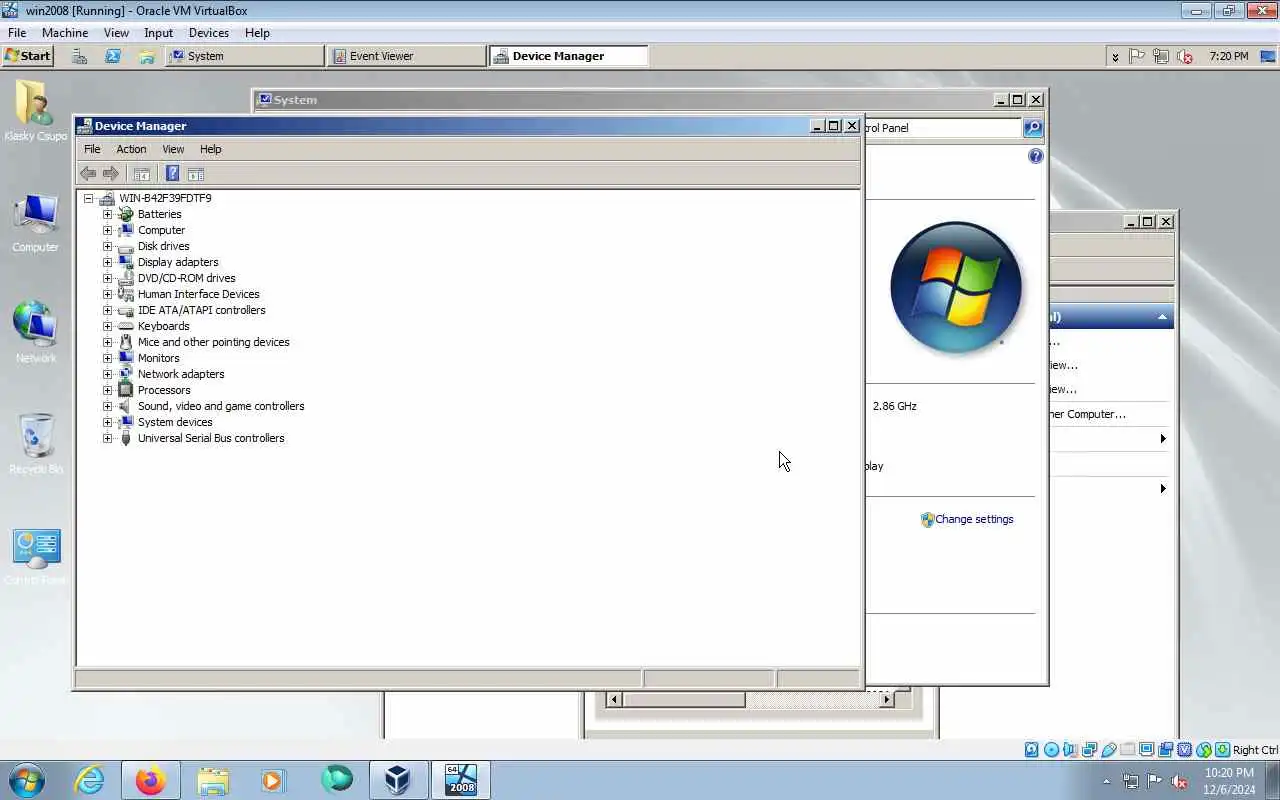Launch PowerShell from the guest quick launch
This screenshot has height=800, width=1280.
113,56
